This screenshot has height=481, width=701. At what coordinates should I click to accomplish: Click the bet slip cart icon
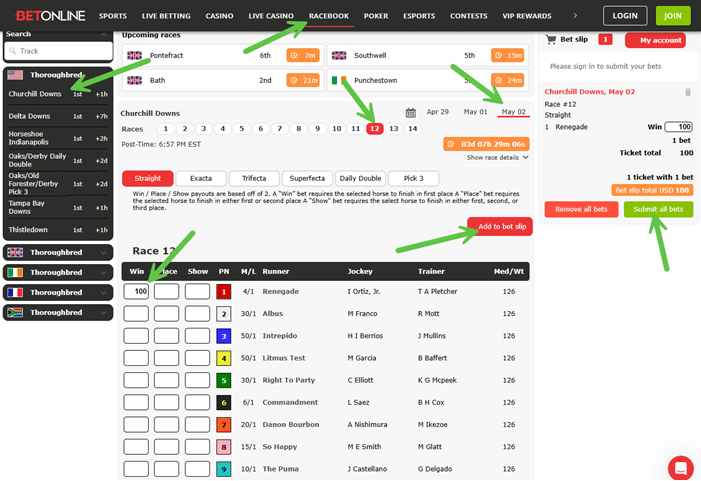(551, 39)
